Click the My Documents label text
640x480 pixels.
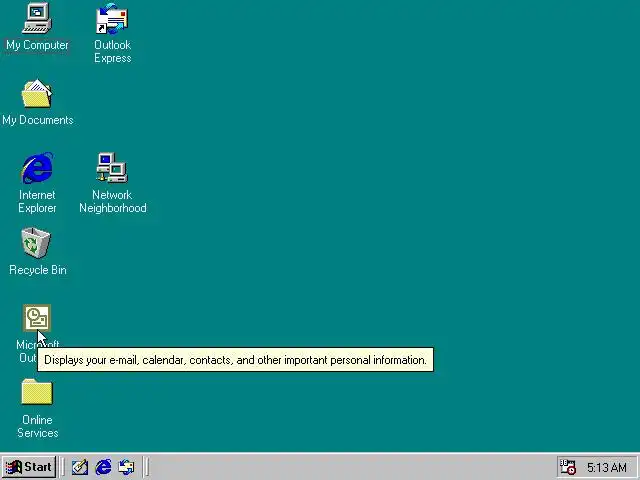[x=38, y=120]
